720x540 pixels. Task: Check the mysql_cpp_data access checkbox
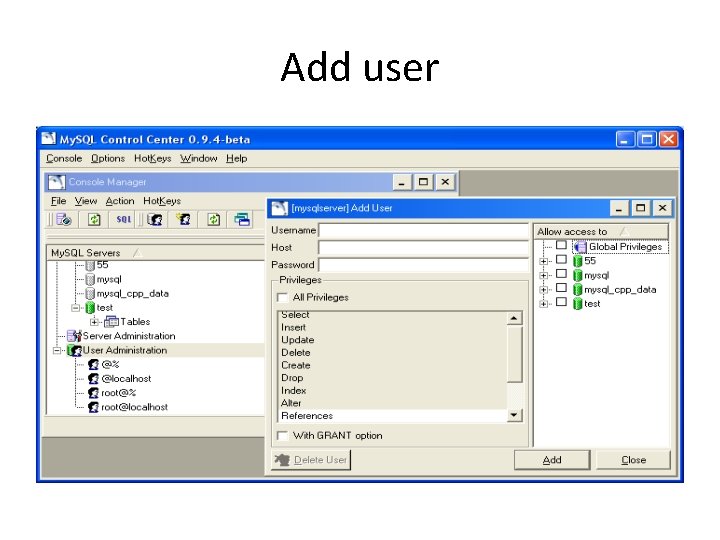(561, 288)
